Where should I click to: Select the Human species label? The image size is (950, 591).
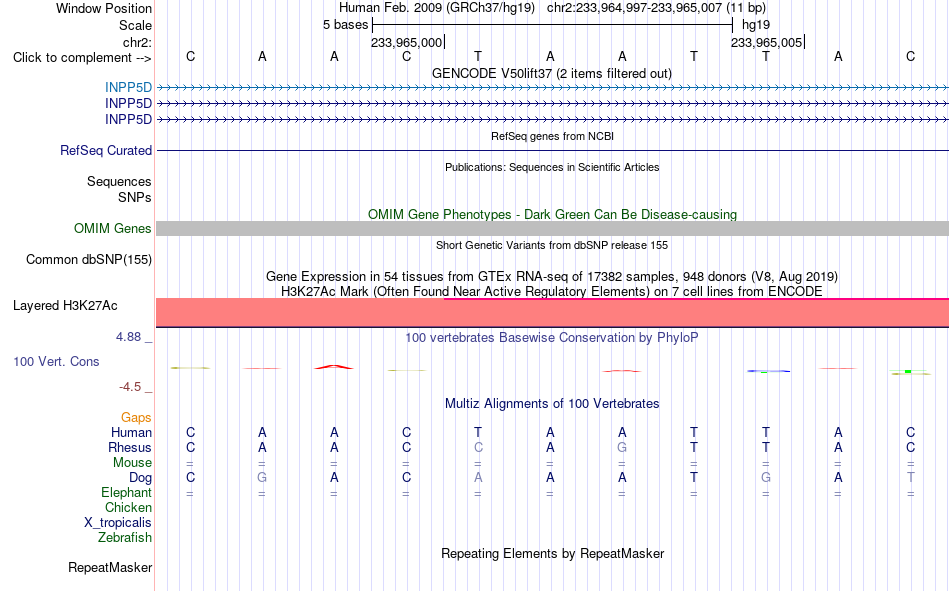[131, 432]
